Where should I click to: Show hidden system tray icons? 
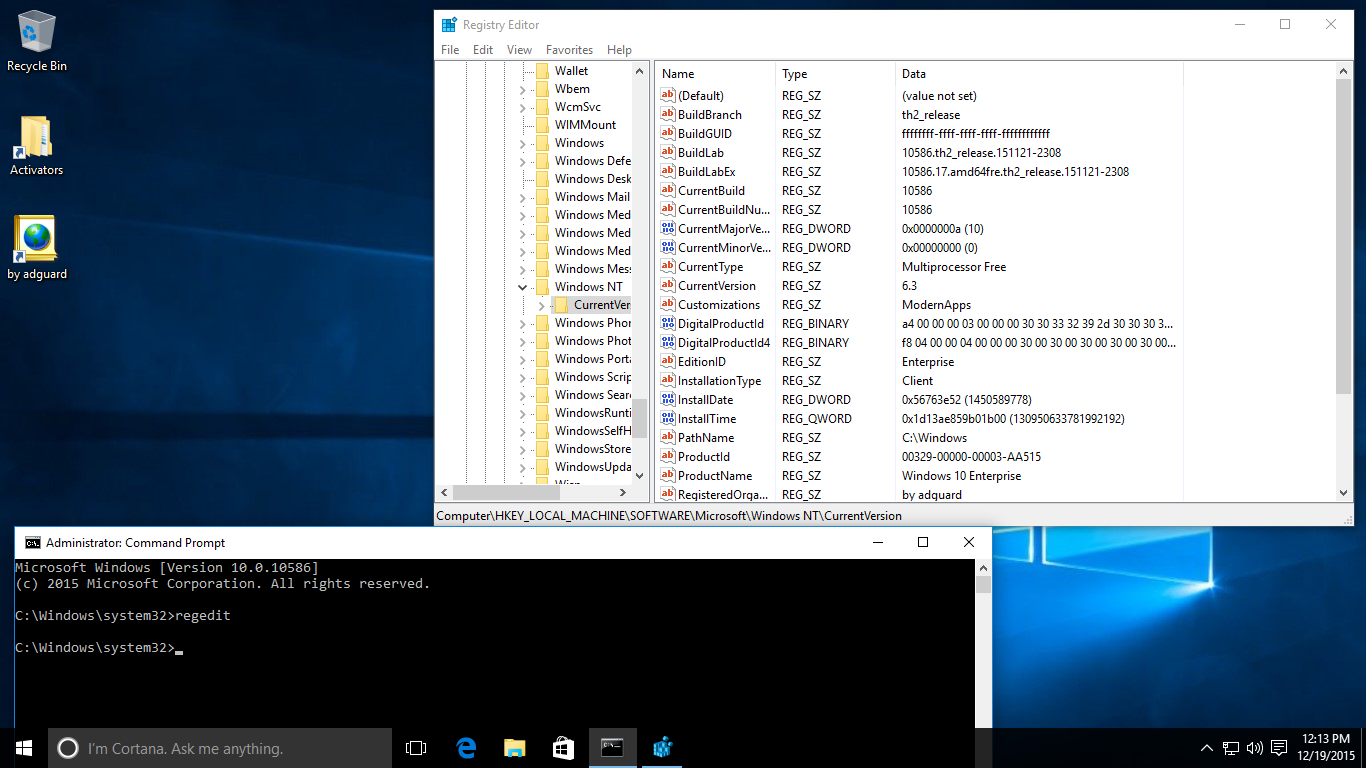[1207, 748]
